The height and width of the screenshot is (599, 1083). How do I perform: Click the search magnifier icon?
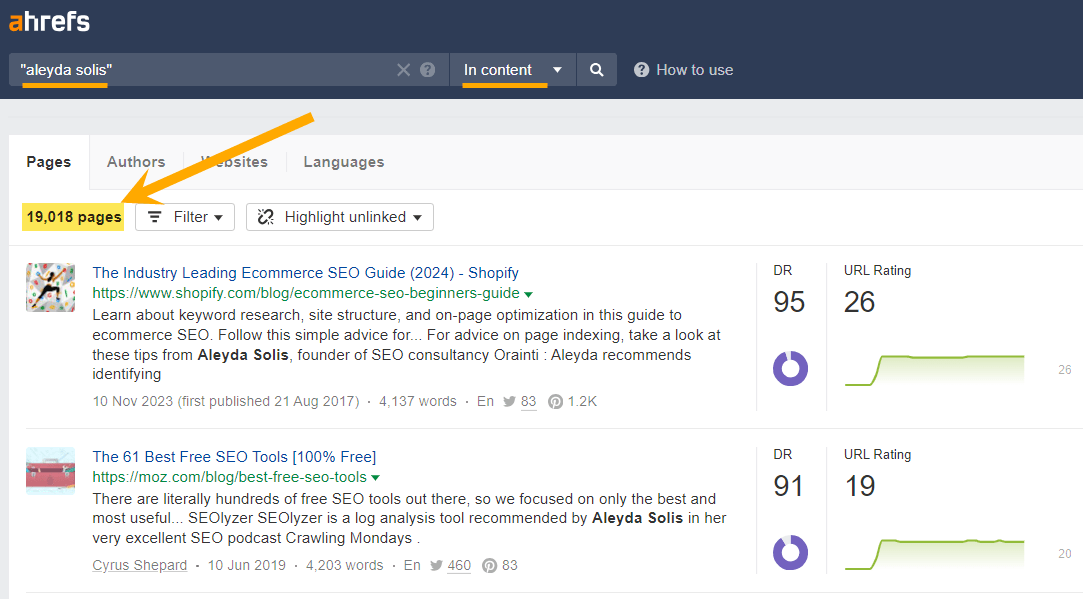[596, 70]
